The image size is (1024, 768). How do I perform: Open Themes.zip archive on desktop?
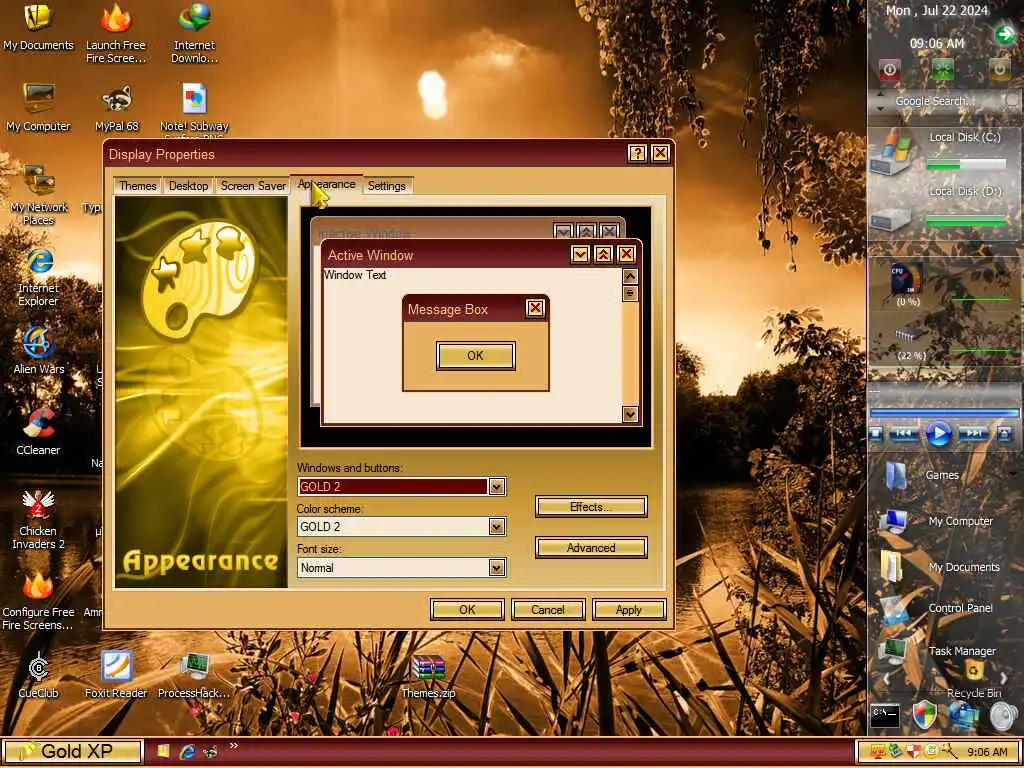click(x=428, y=677)
